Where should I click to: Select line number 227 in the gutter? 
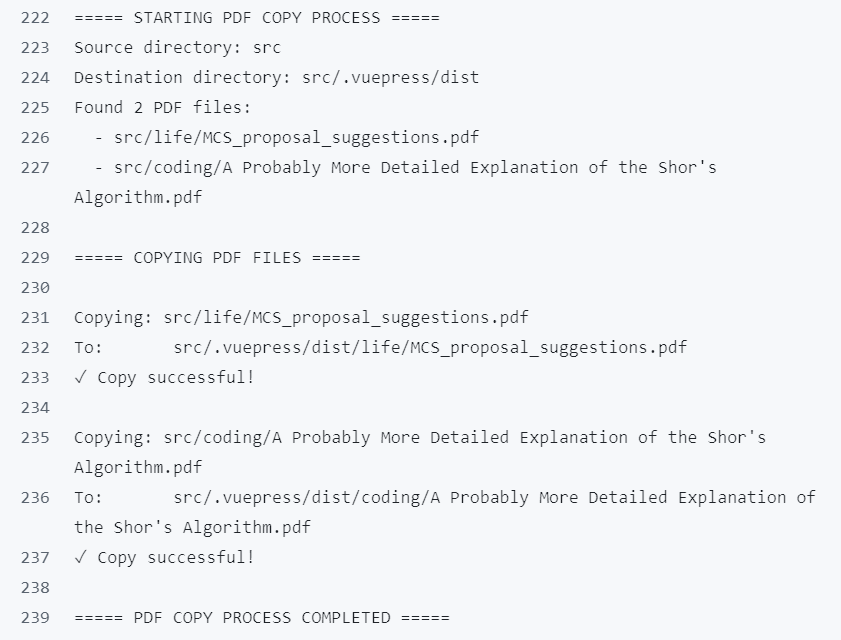tap(35, 168)
